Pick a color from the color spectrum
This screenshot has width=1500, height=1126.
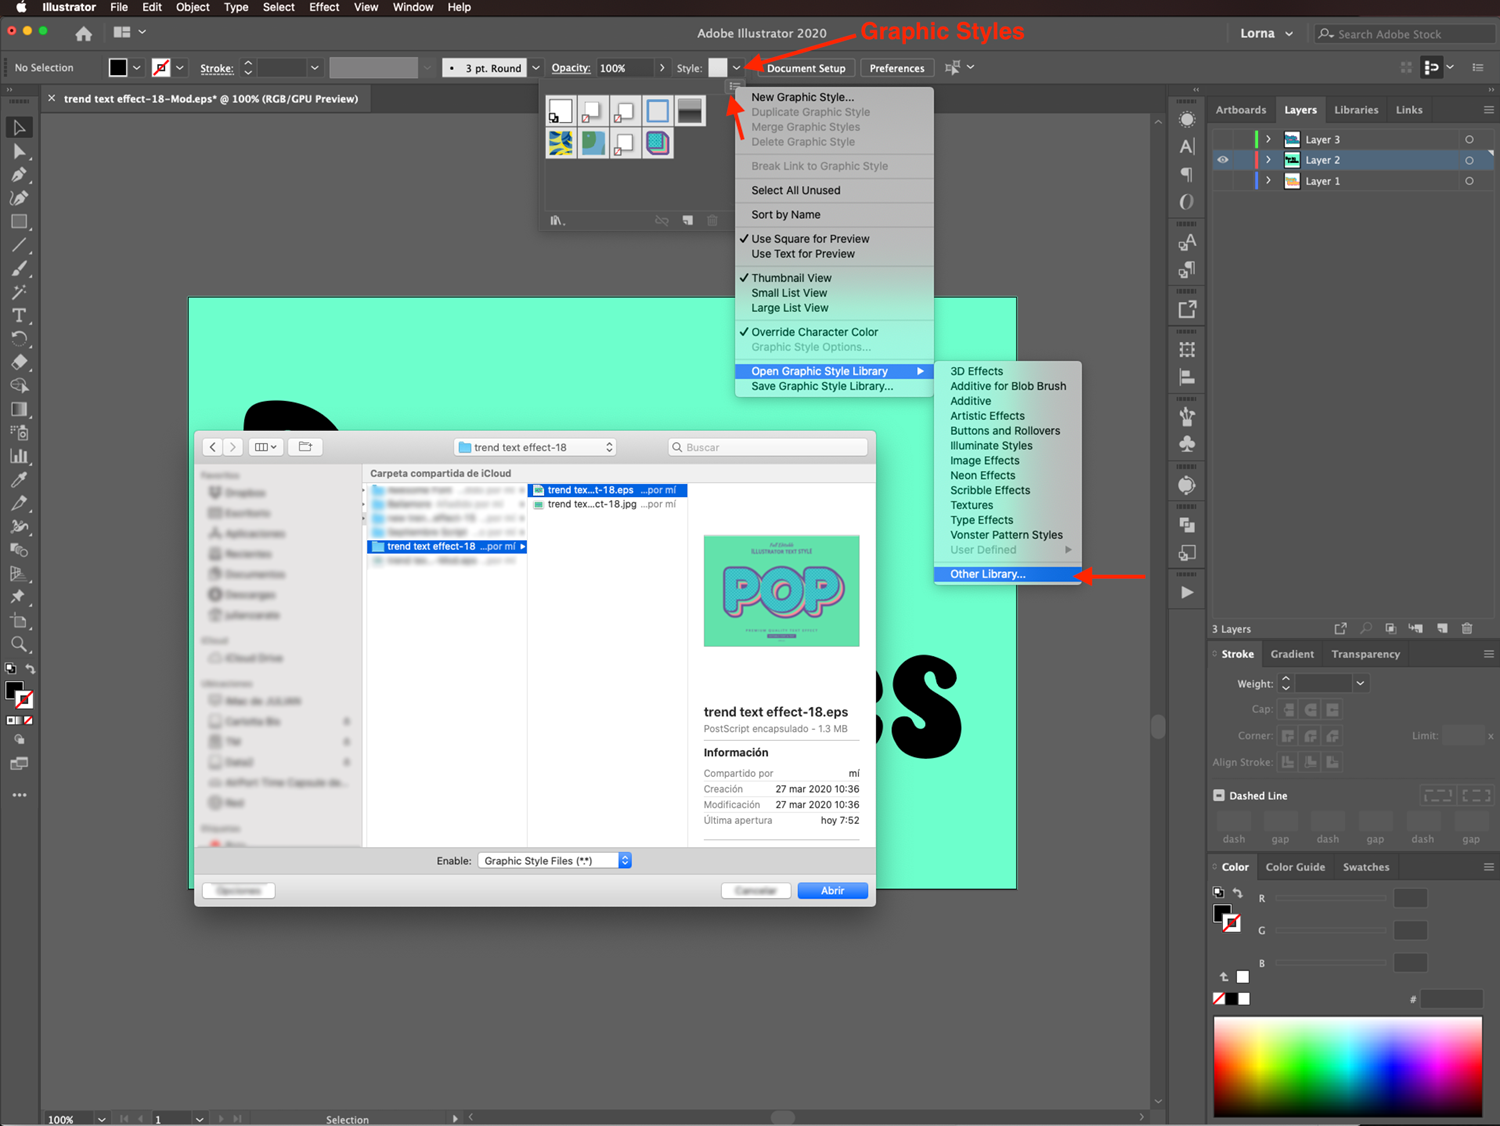tap(1347, 1066)
